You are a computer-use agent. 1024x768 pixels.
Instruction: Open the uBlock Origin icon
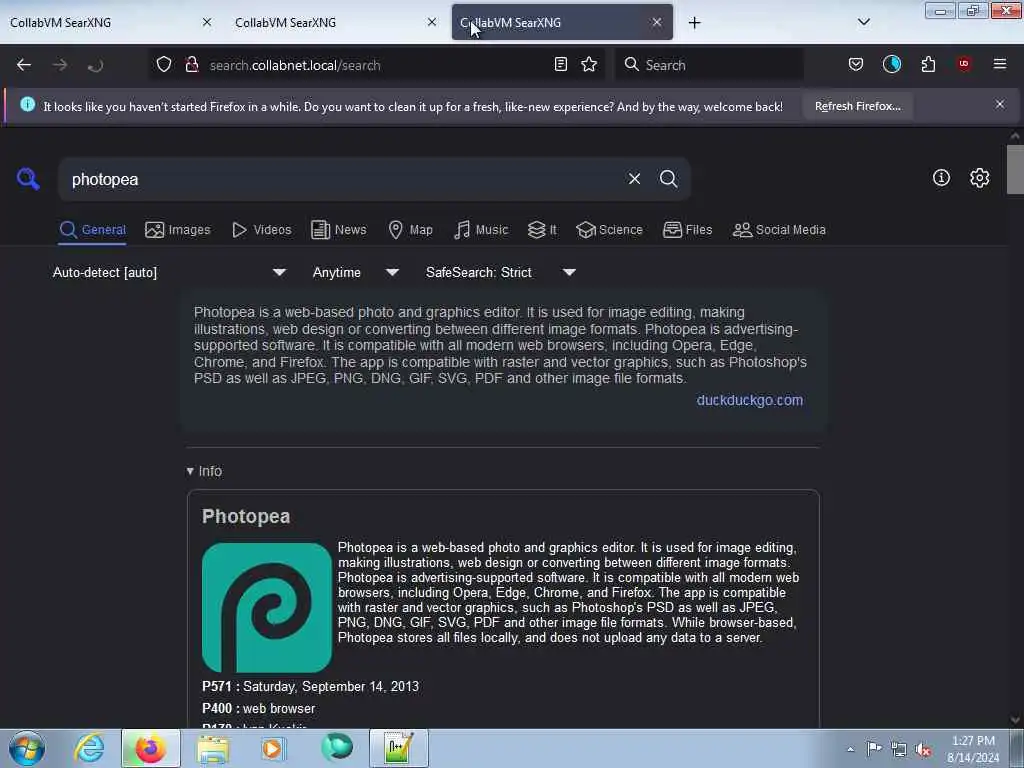(964, 64)
